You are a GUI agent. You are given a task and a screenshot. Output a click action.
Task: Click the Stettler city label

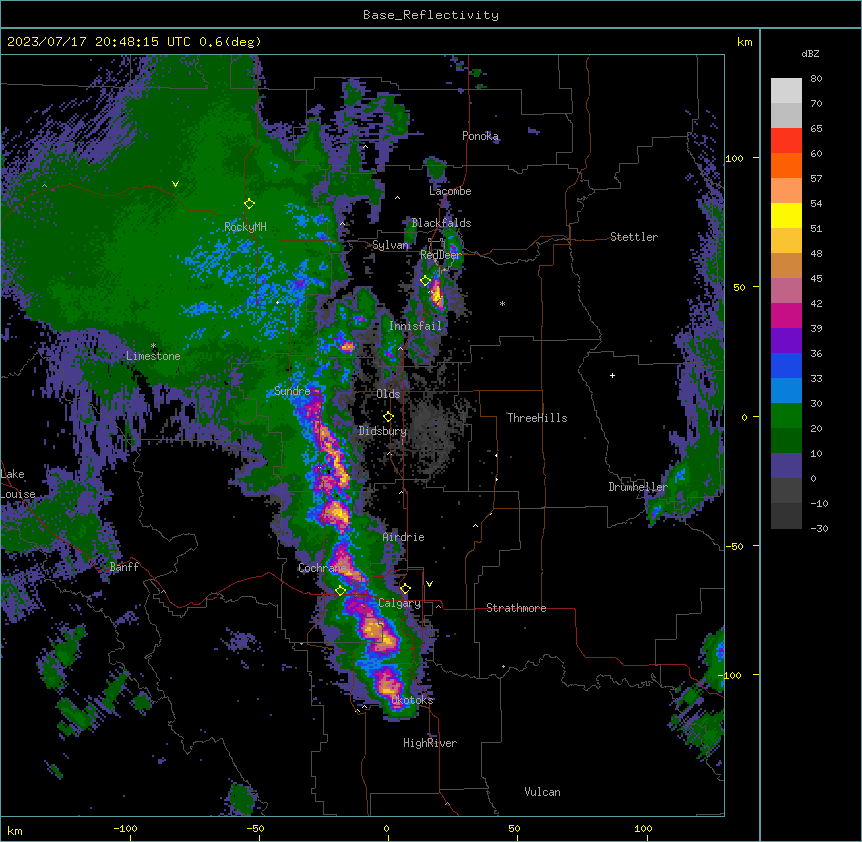[634, 237]
